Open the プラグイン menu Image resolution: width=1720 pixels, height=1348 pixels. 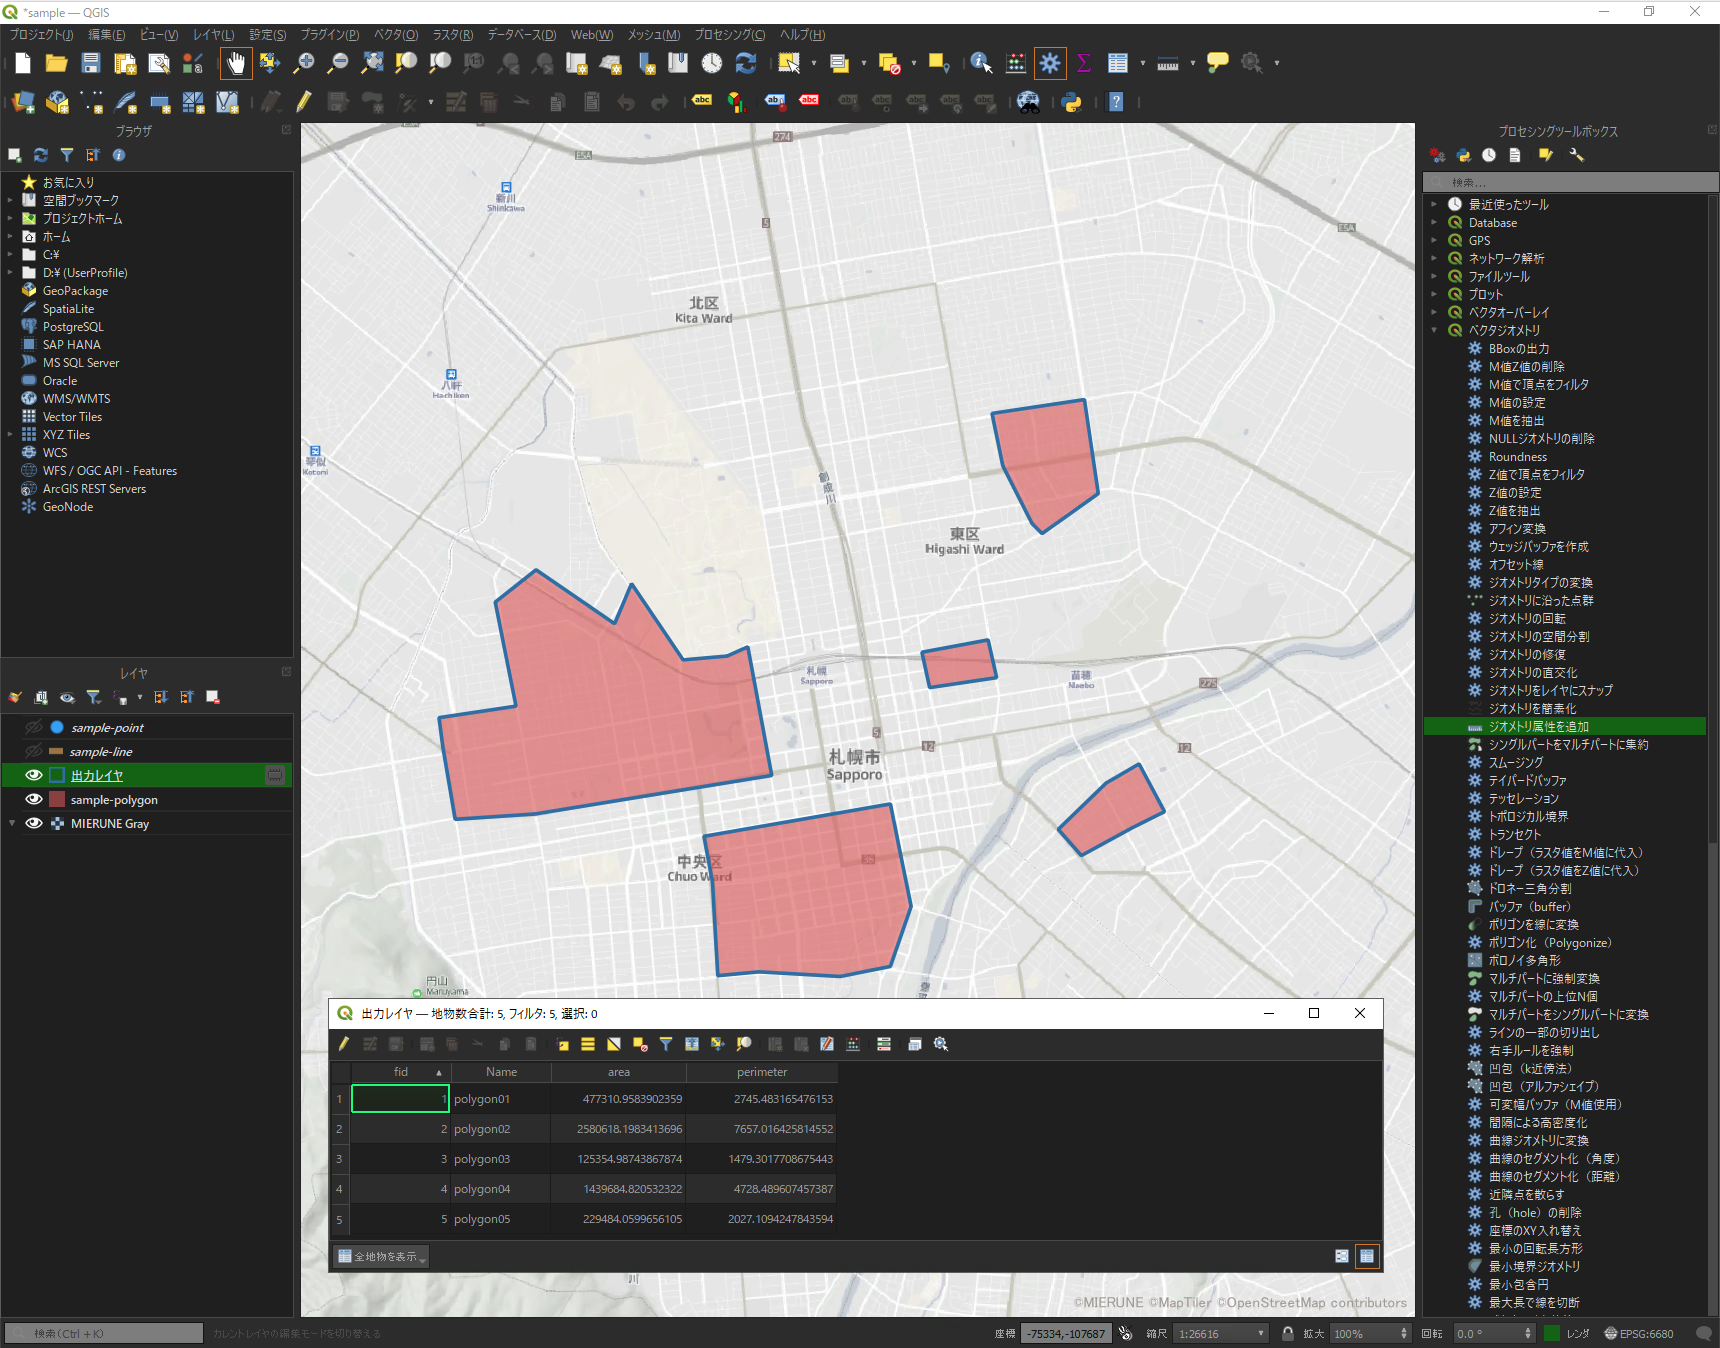click(x=330, y=35)
